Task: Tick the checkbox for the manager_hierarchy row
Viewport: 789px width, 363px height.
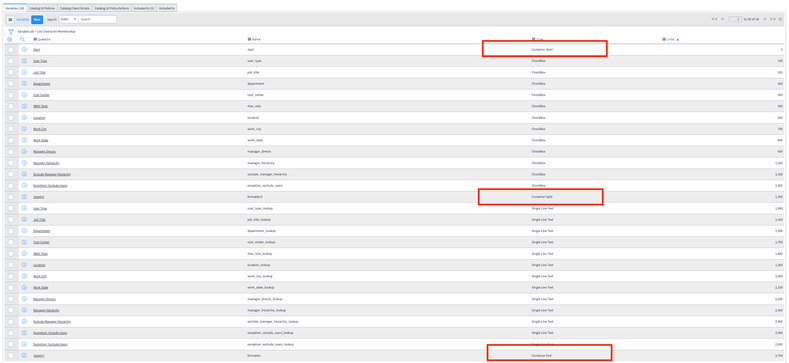Action: 11,163
